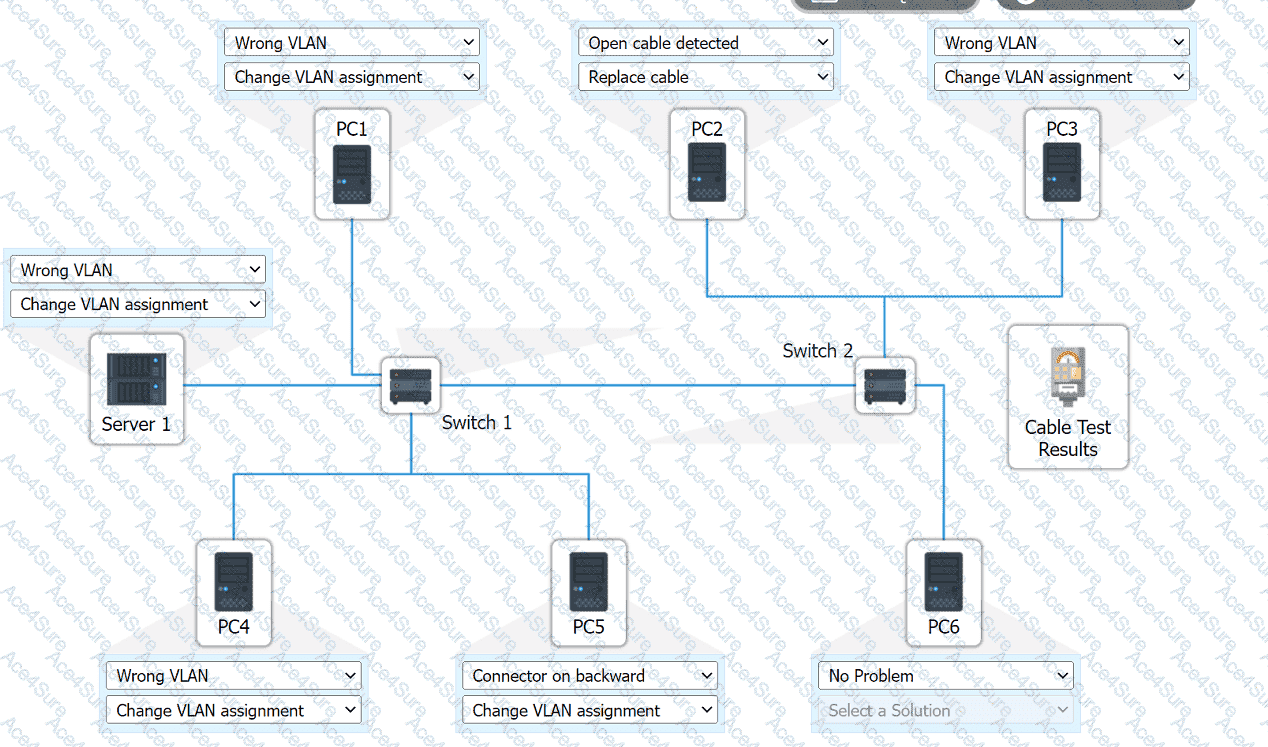Click the Server 1 rack icon
This screenshot has width=1268, height=747.
(136, 380)
